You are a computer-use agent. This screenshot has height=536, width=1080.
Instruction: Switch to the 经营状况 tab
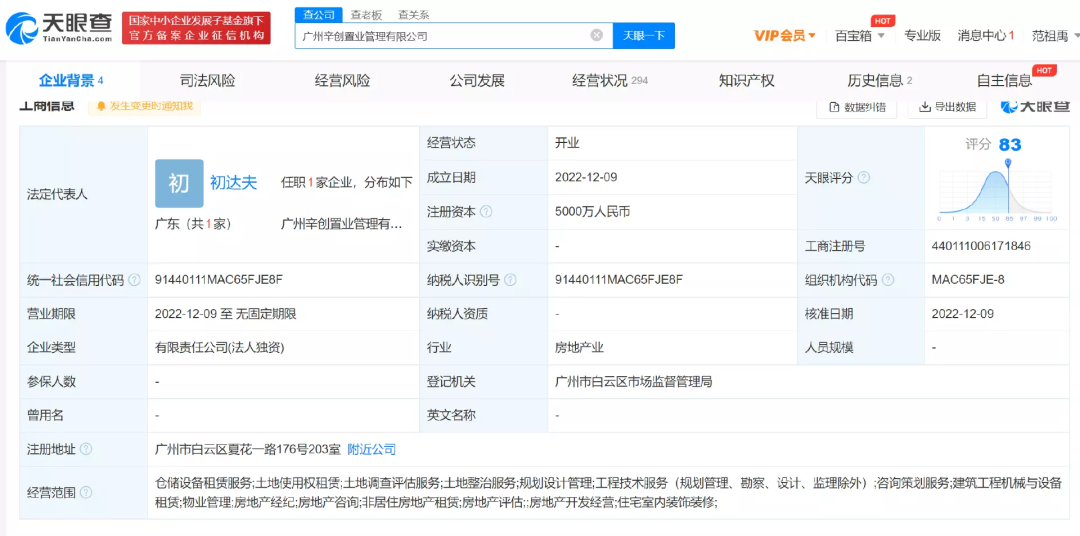[x=610, y=81]
